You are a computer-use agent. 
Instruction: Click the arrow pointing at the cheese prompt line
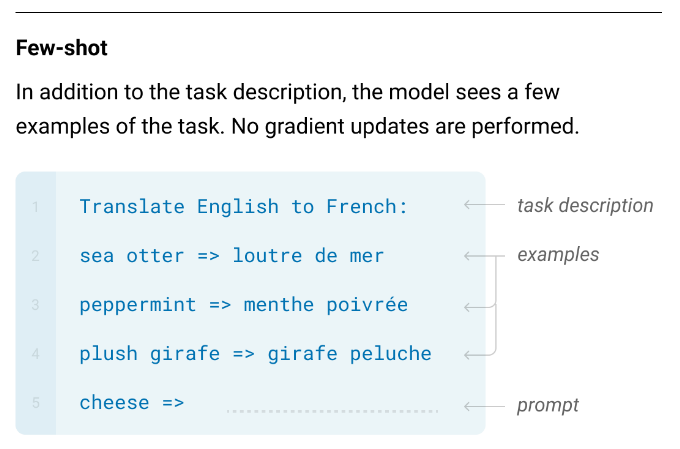tap(482, 406)
